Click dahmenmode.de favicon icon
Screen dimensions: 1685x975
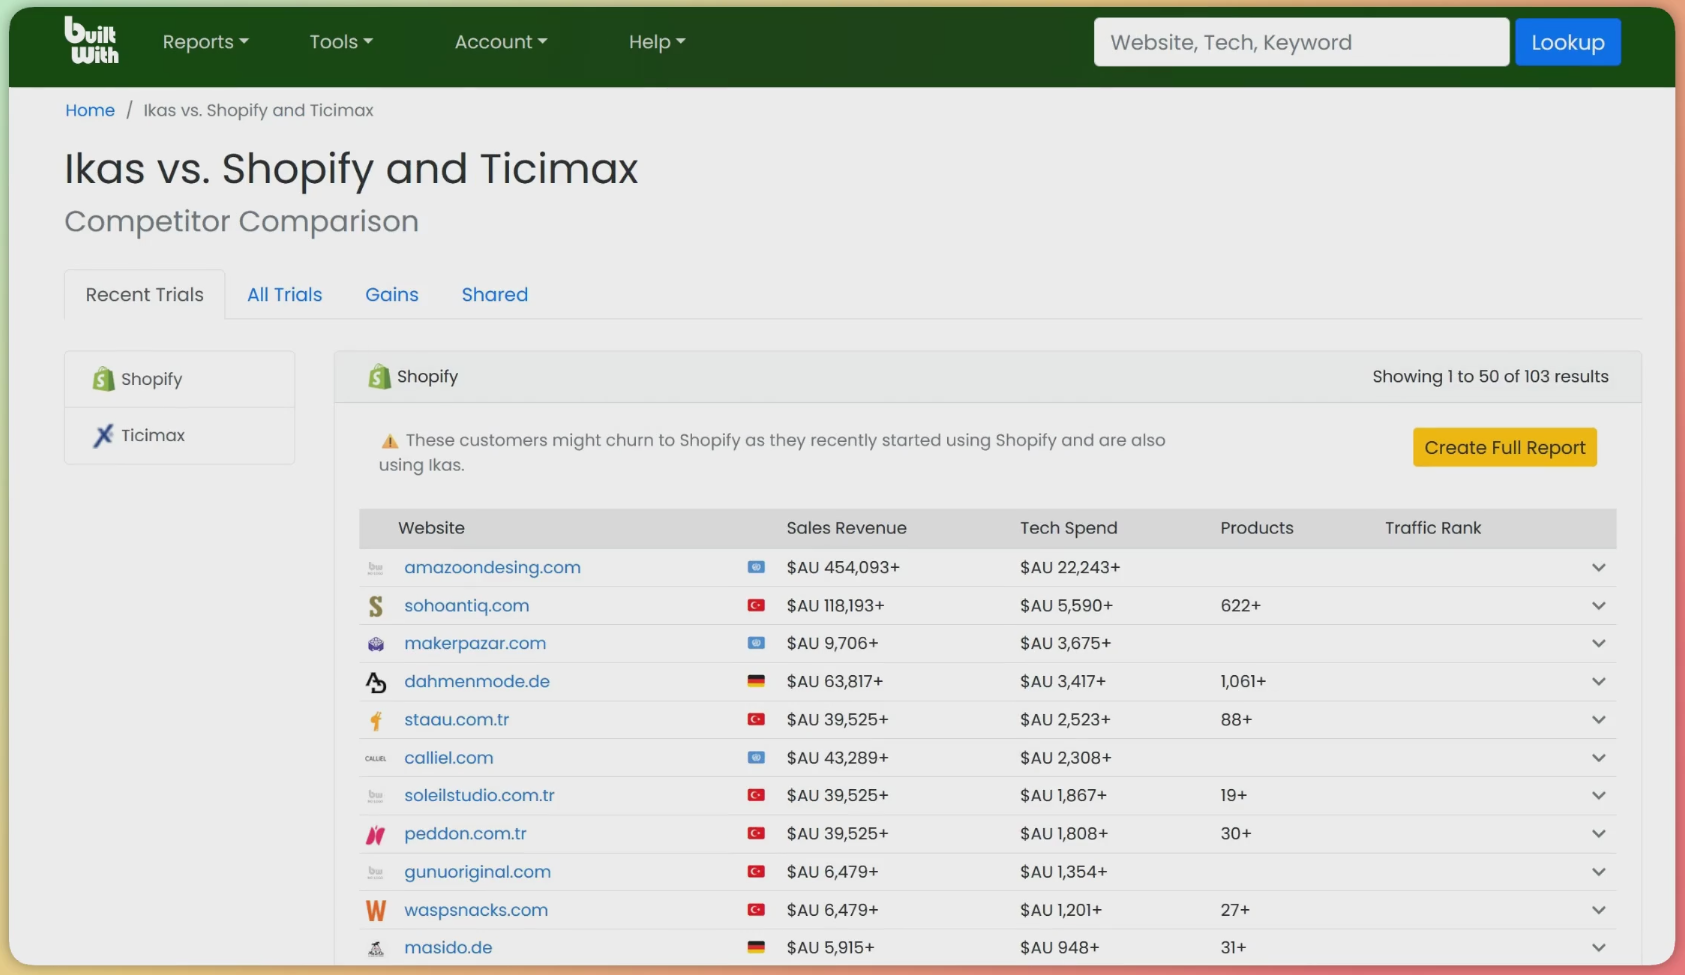coord(376,682)
